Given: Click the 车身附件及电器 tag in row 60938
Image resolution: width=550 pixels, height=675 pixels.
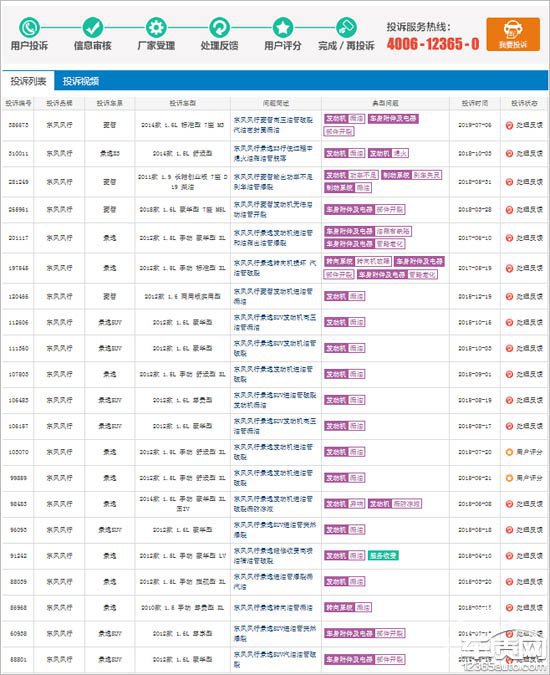Looking at the screenshot, I should [349, 633].
